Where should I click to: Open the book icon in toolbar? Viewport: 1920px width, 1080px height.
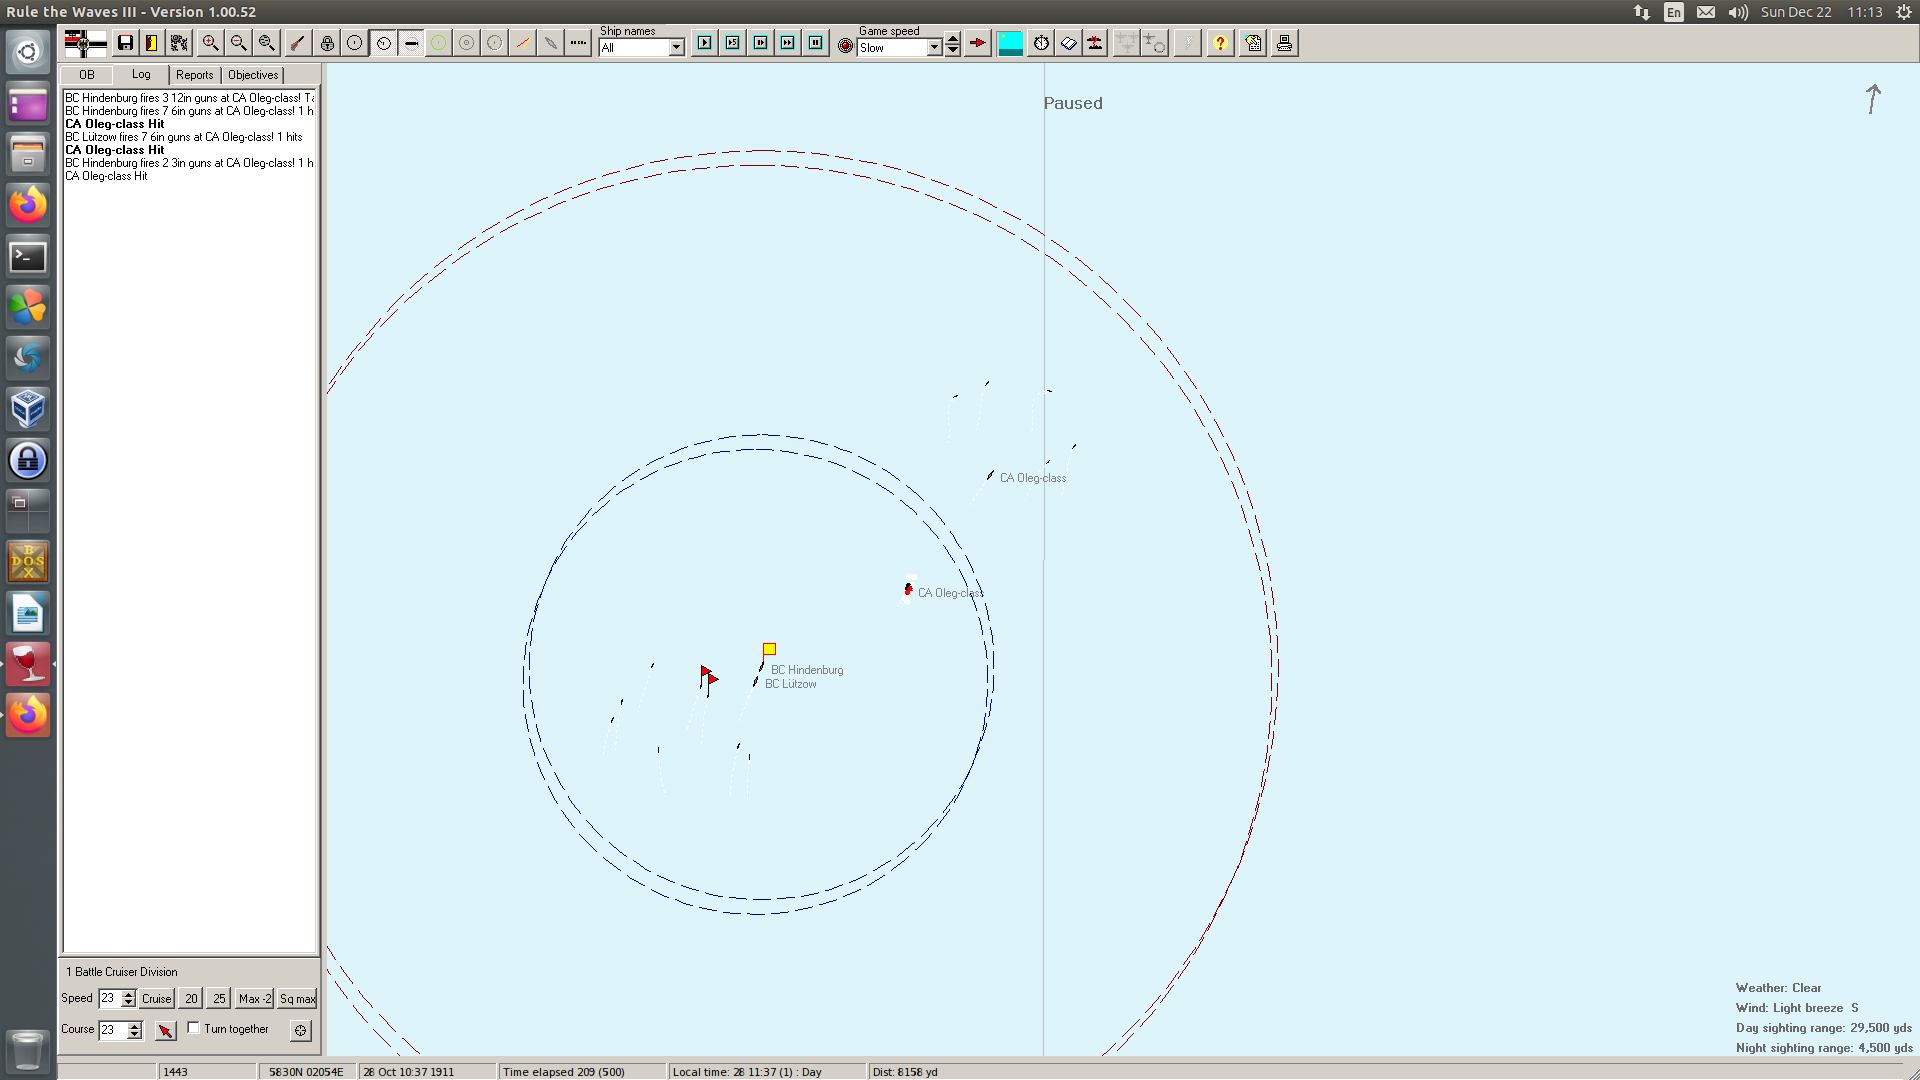pos(1069,43)
